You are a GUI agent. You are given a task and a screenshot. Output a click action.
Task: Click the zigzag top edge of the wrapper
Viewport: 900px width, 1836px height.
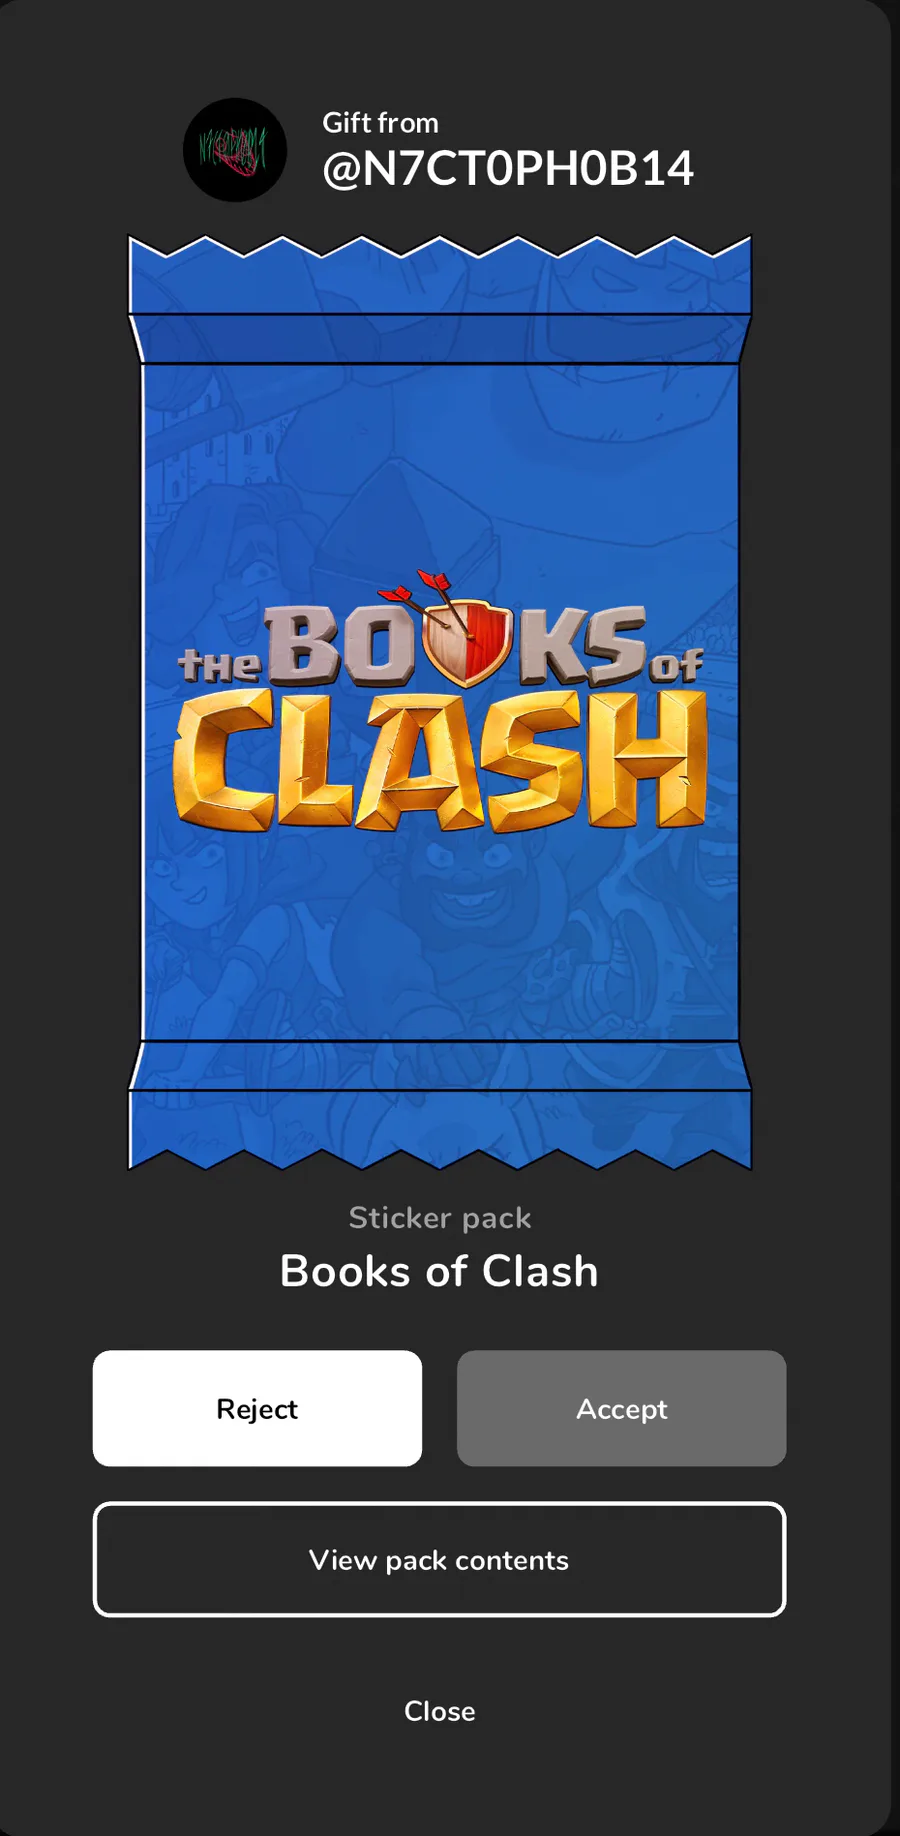tap(440, 248)
